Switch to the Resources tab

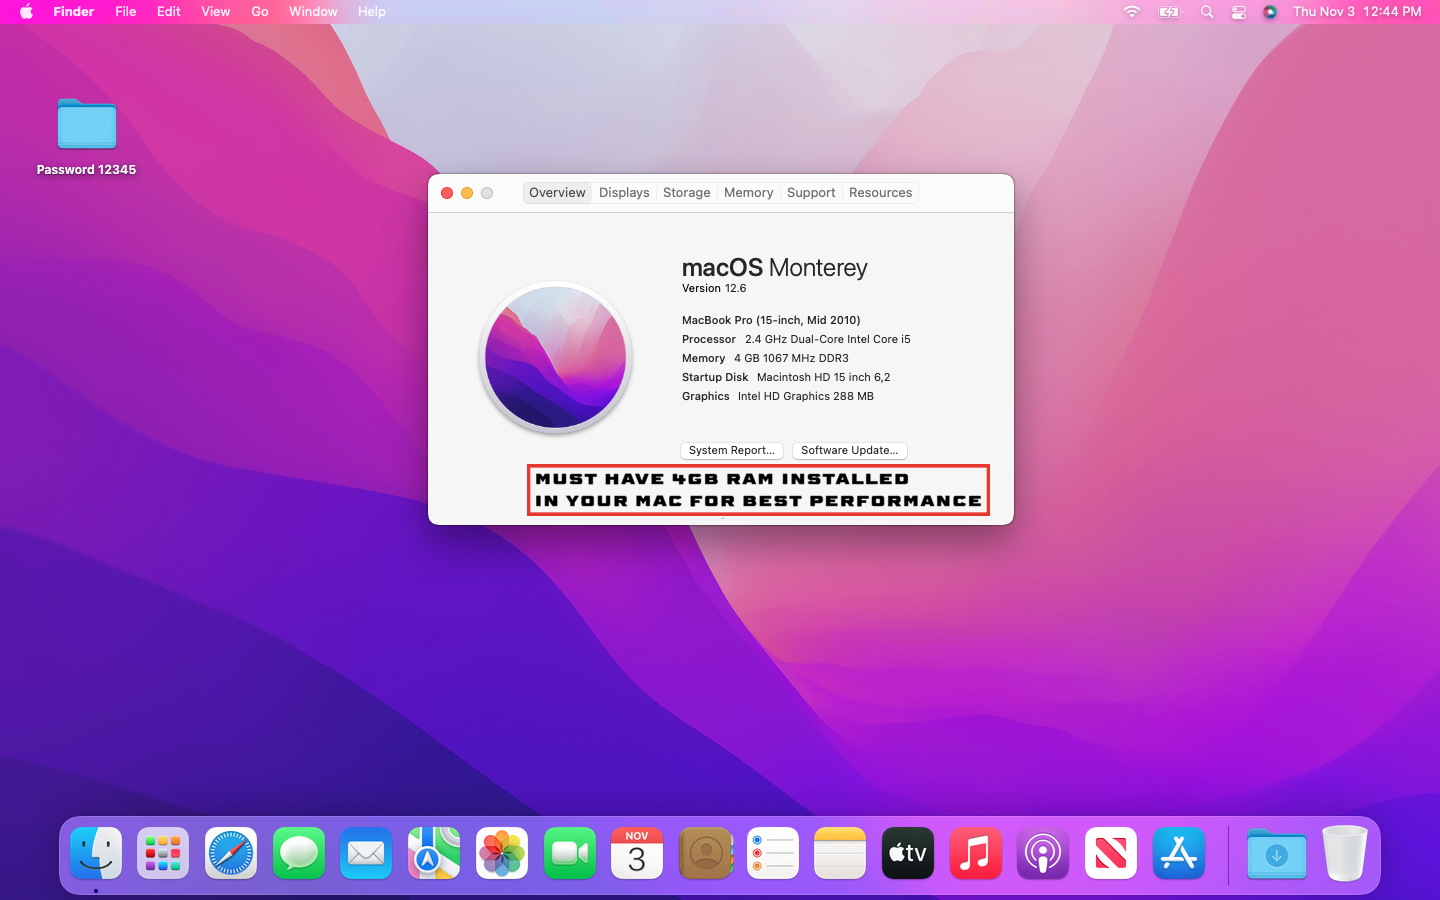[880, 193]
